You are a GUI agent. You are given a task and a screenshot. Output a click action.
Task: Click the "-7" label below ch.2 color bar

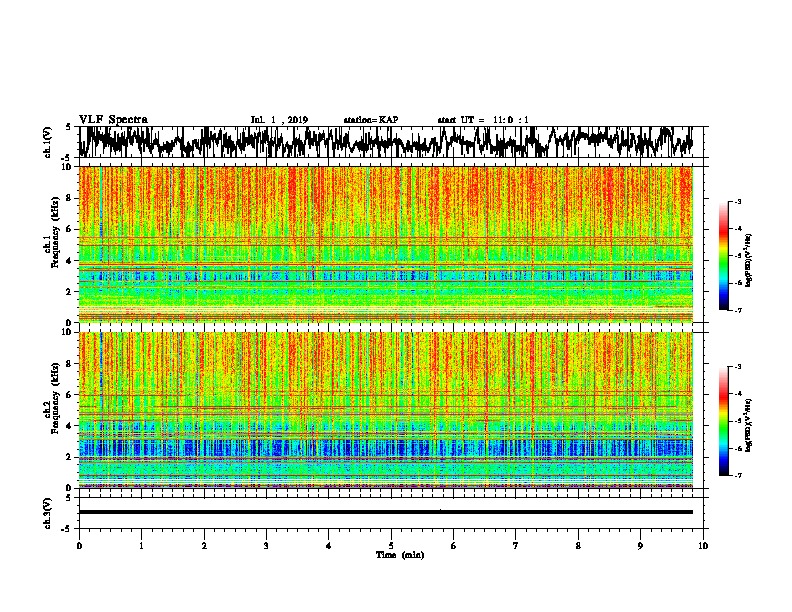pyautogui.click(x=738, y=475)
